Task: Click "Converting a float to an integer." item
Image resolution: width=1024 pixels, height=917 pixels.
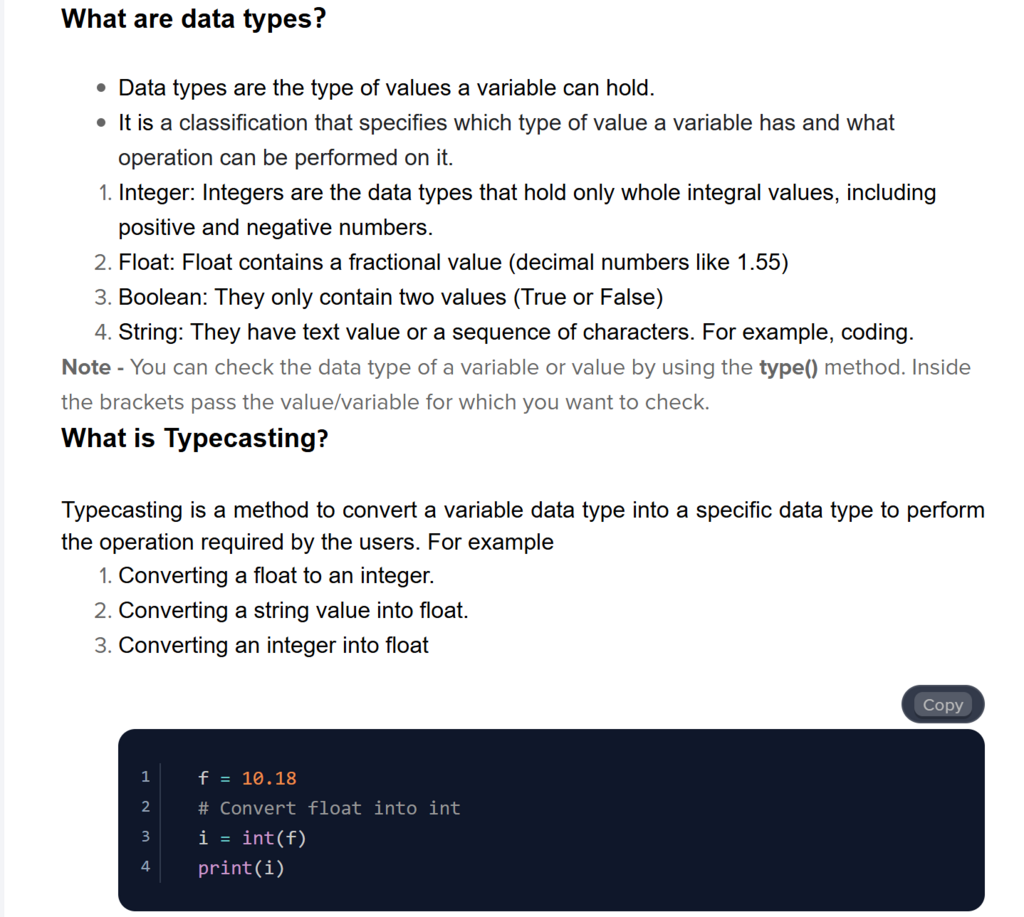Action: coord(276,576)
